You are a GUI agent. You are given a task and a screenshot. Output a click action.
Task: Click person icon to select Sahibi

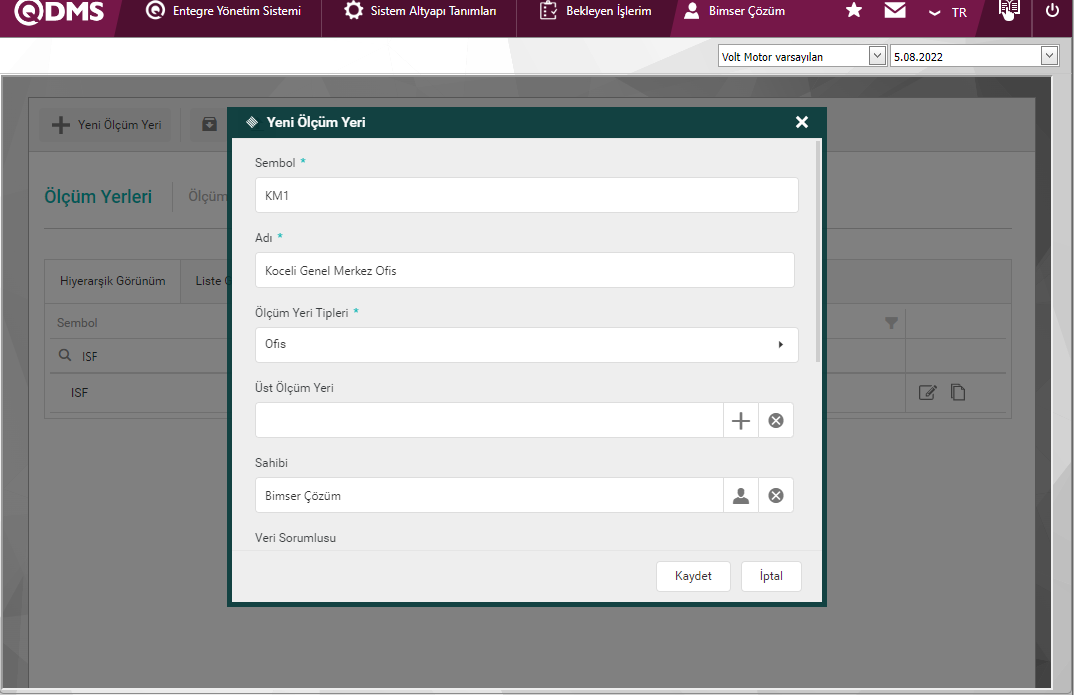point(740,496)
